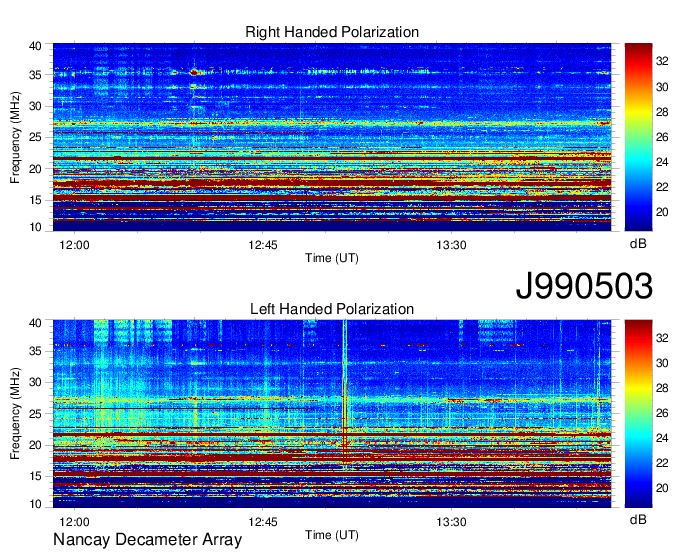This screenshot has height=552, width=680.
Task: Click the 12:45 tick label under the top plot
Action: coord(263,245)
